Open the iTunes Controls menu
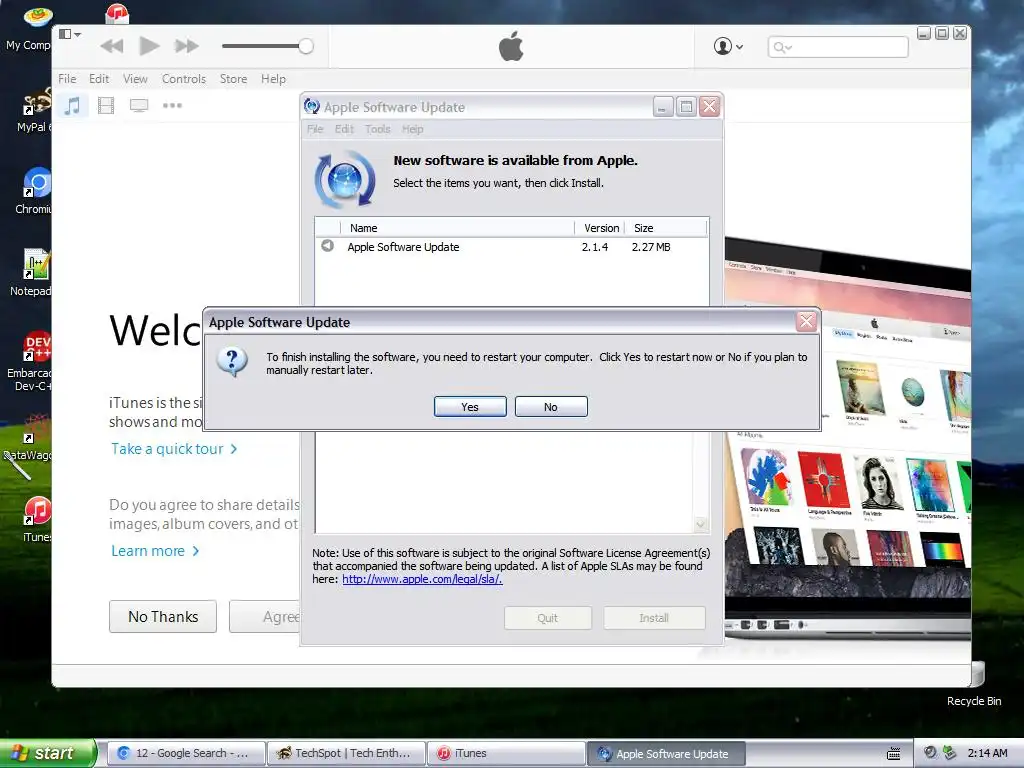Image resolution: width=1024 pixels, height=768 pixels. point(184,79)
